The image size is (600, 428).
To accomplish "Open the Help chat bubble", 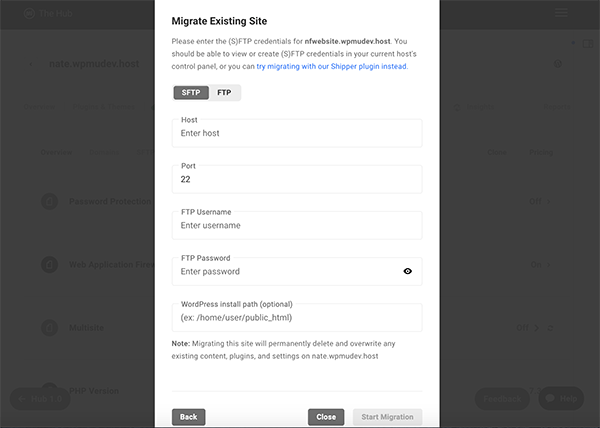I will point(561,398).
